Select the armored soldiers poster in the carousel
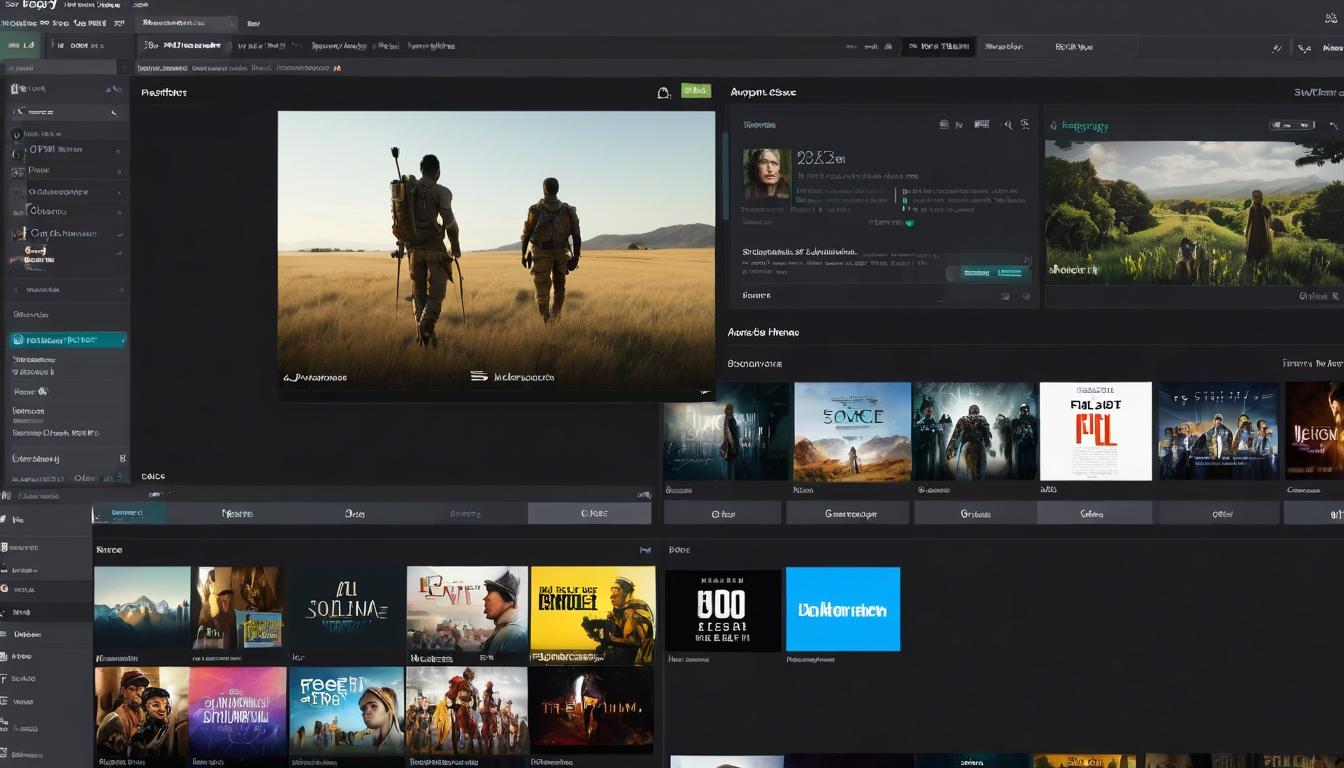Viewport: 1344px width, 768px height. [x=974, y=431]
